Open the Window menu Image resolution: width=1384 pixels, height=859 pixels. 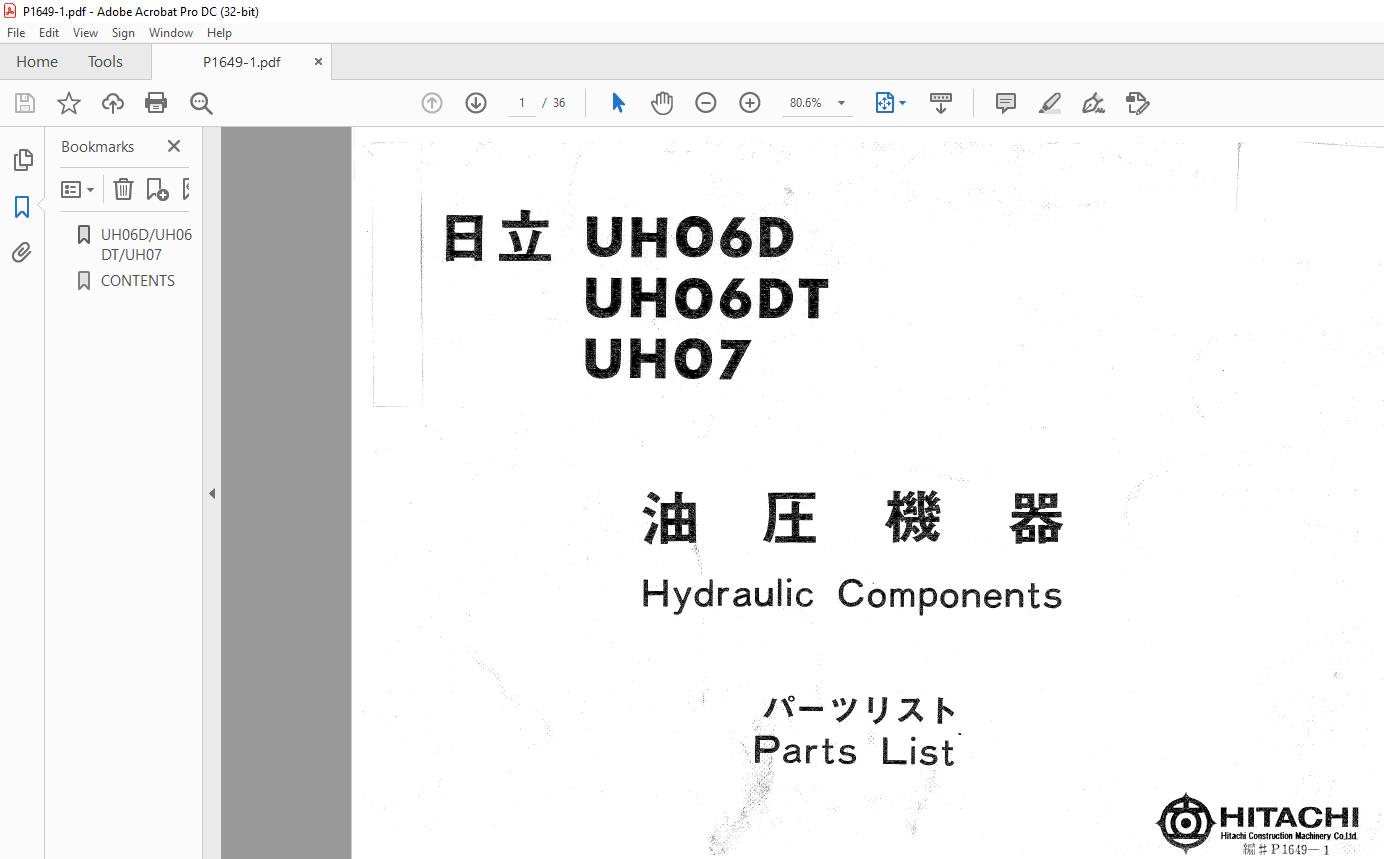click(x=171, y=33)
